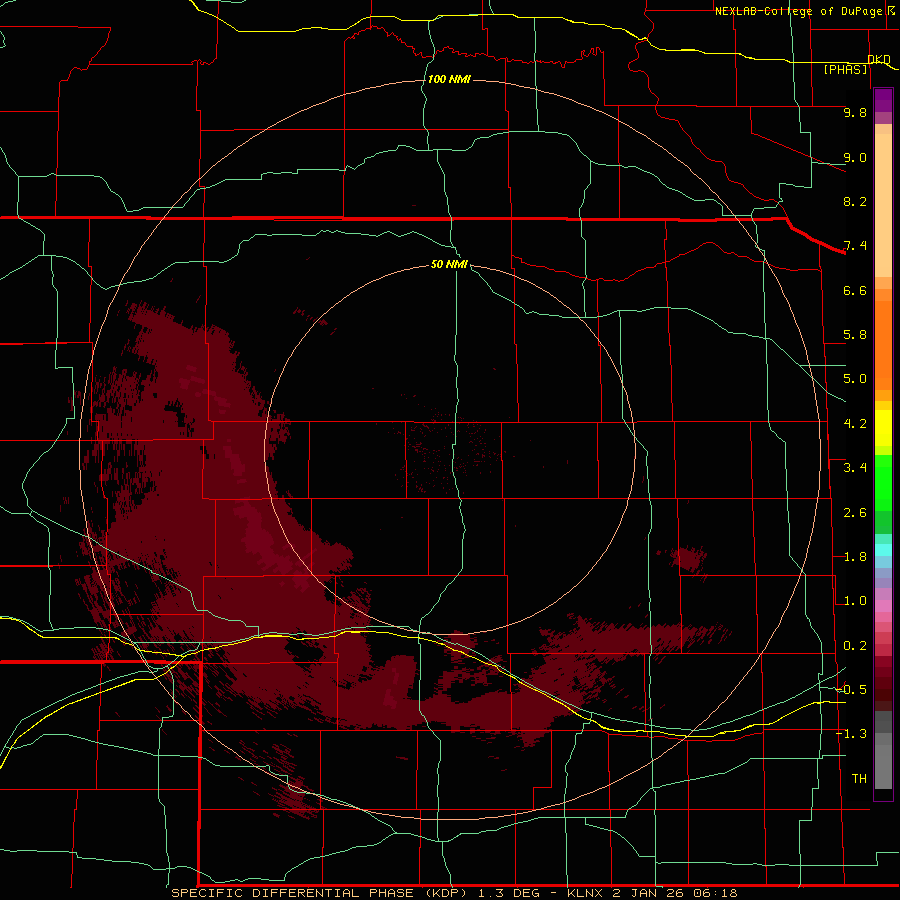
Task: Click the 6.6 value on the color scale
Action: coord(855,290)
